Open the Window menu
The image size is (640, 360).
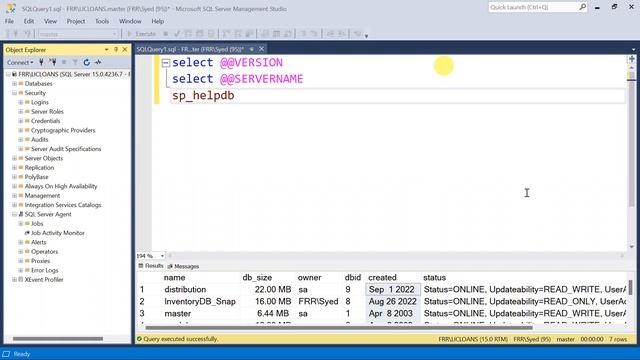coord(130,21)
